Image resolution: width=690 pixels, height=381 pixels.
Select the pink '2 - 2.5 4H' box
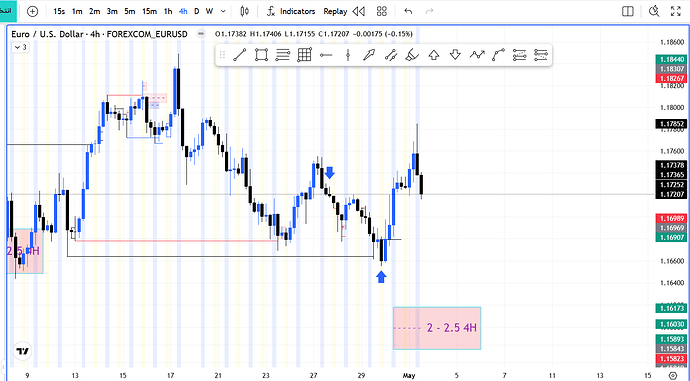437,328
